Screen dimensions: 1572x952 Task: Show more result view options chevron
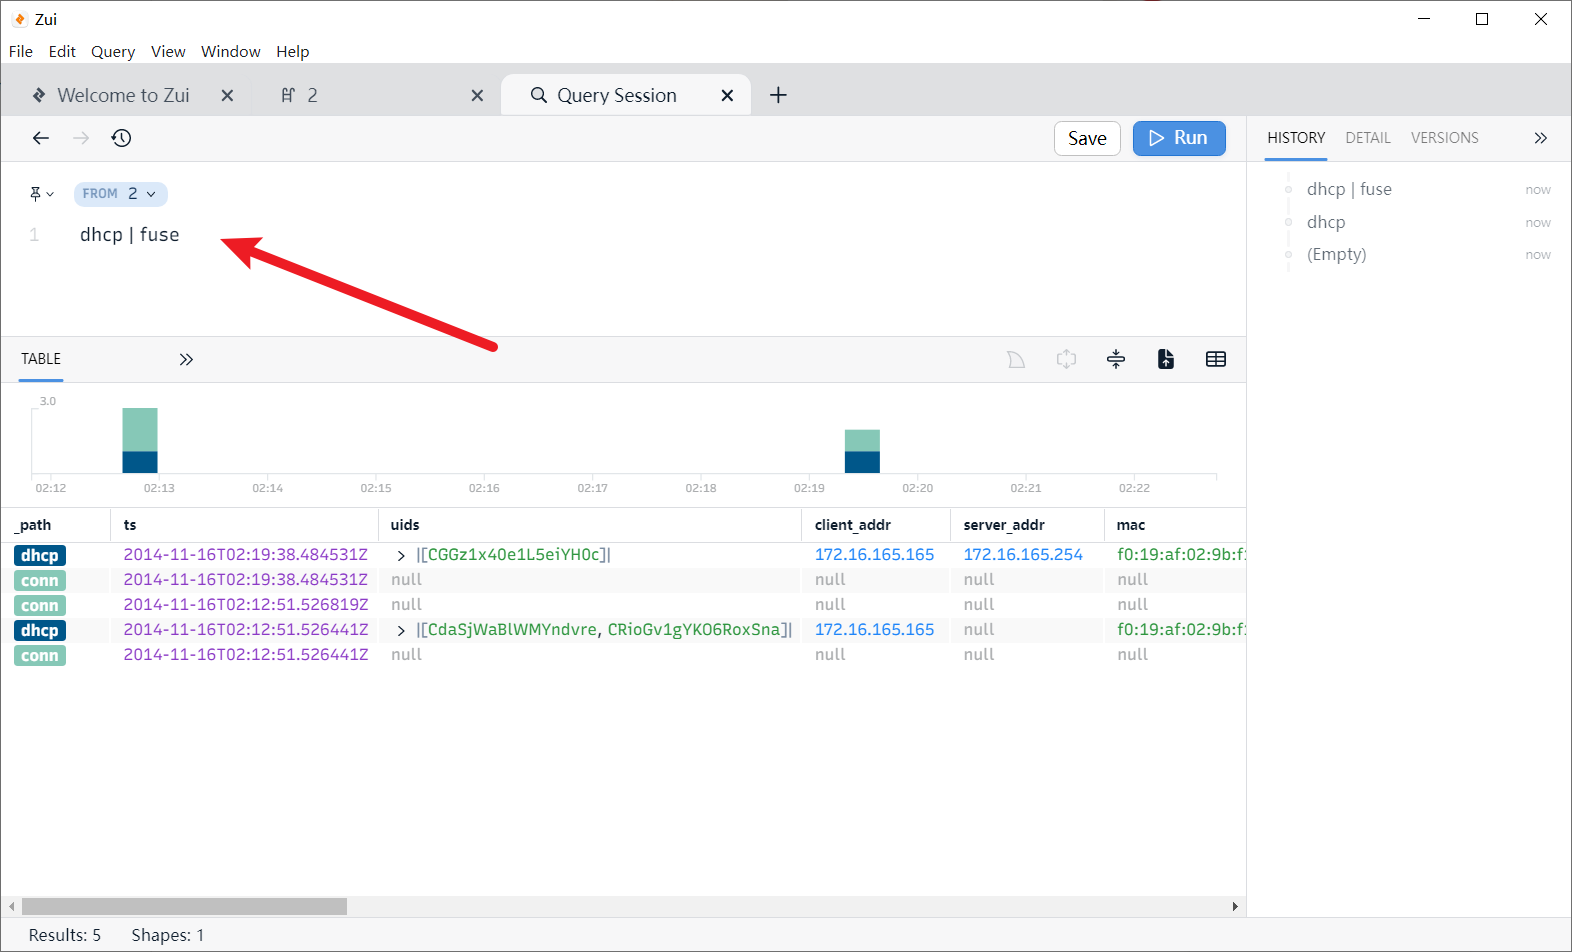pos(186,359)
